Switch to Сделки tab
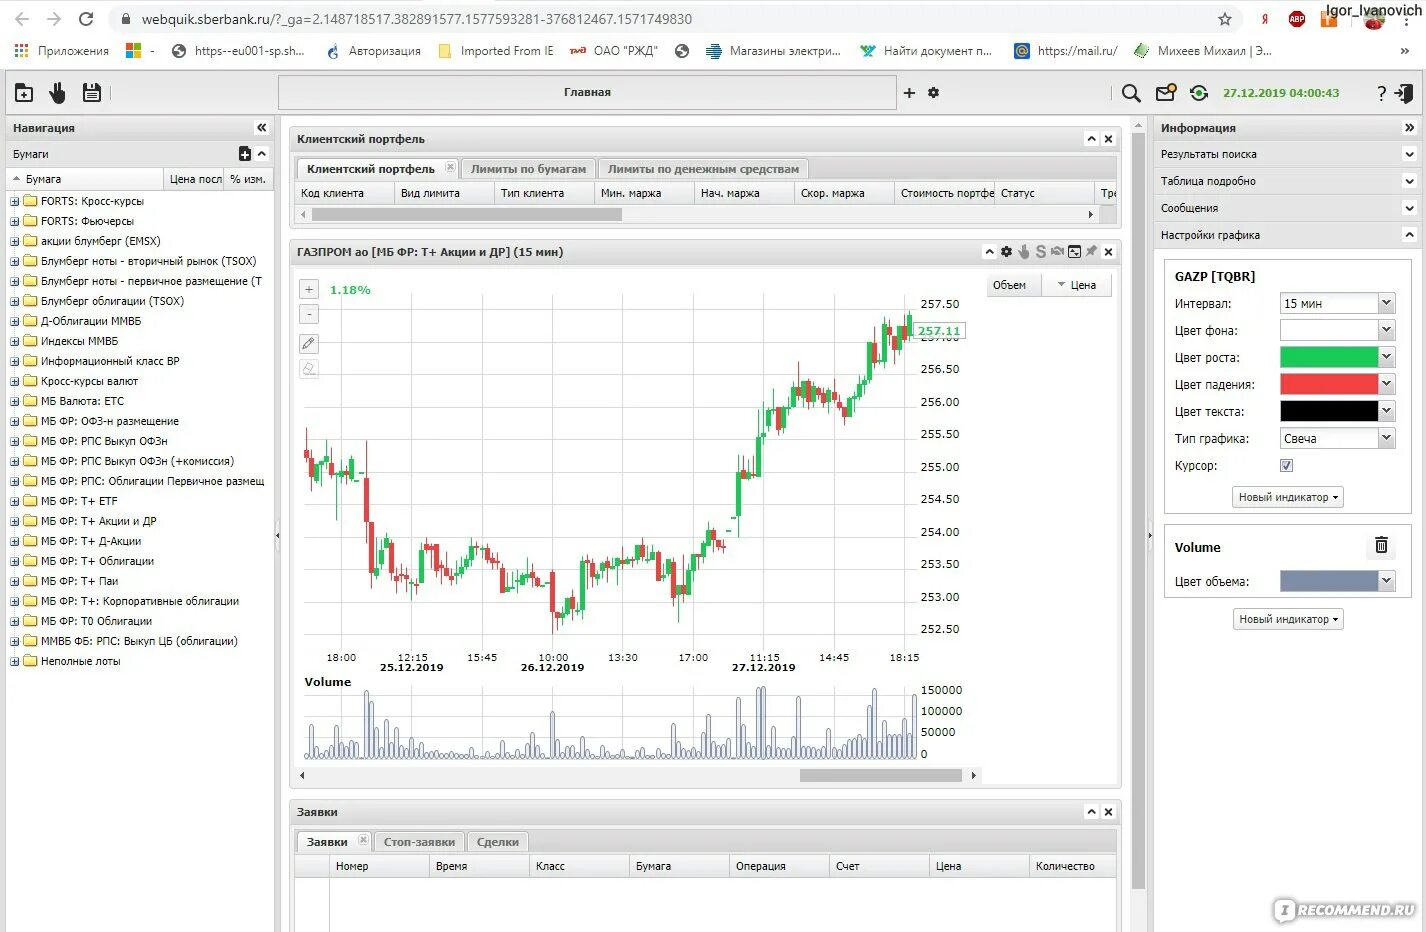1426x932 pixels. pos(498,842)
